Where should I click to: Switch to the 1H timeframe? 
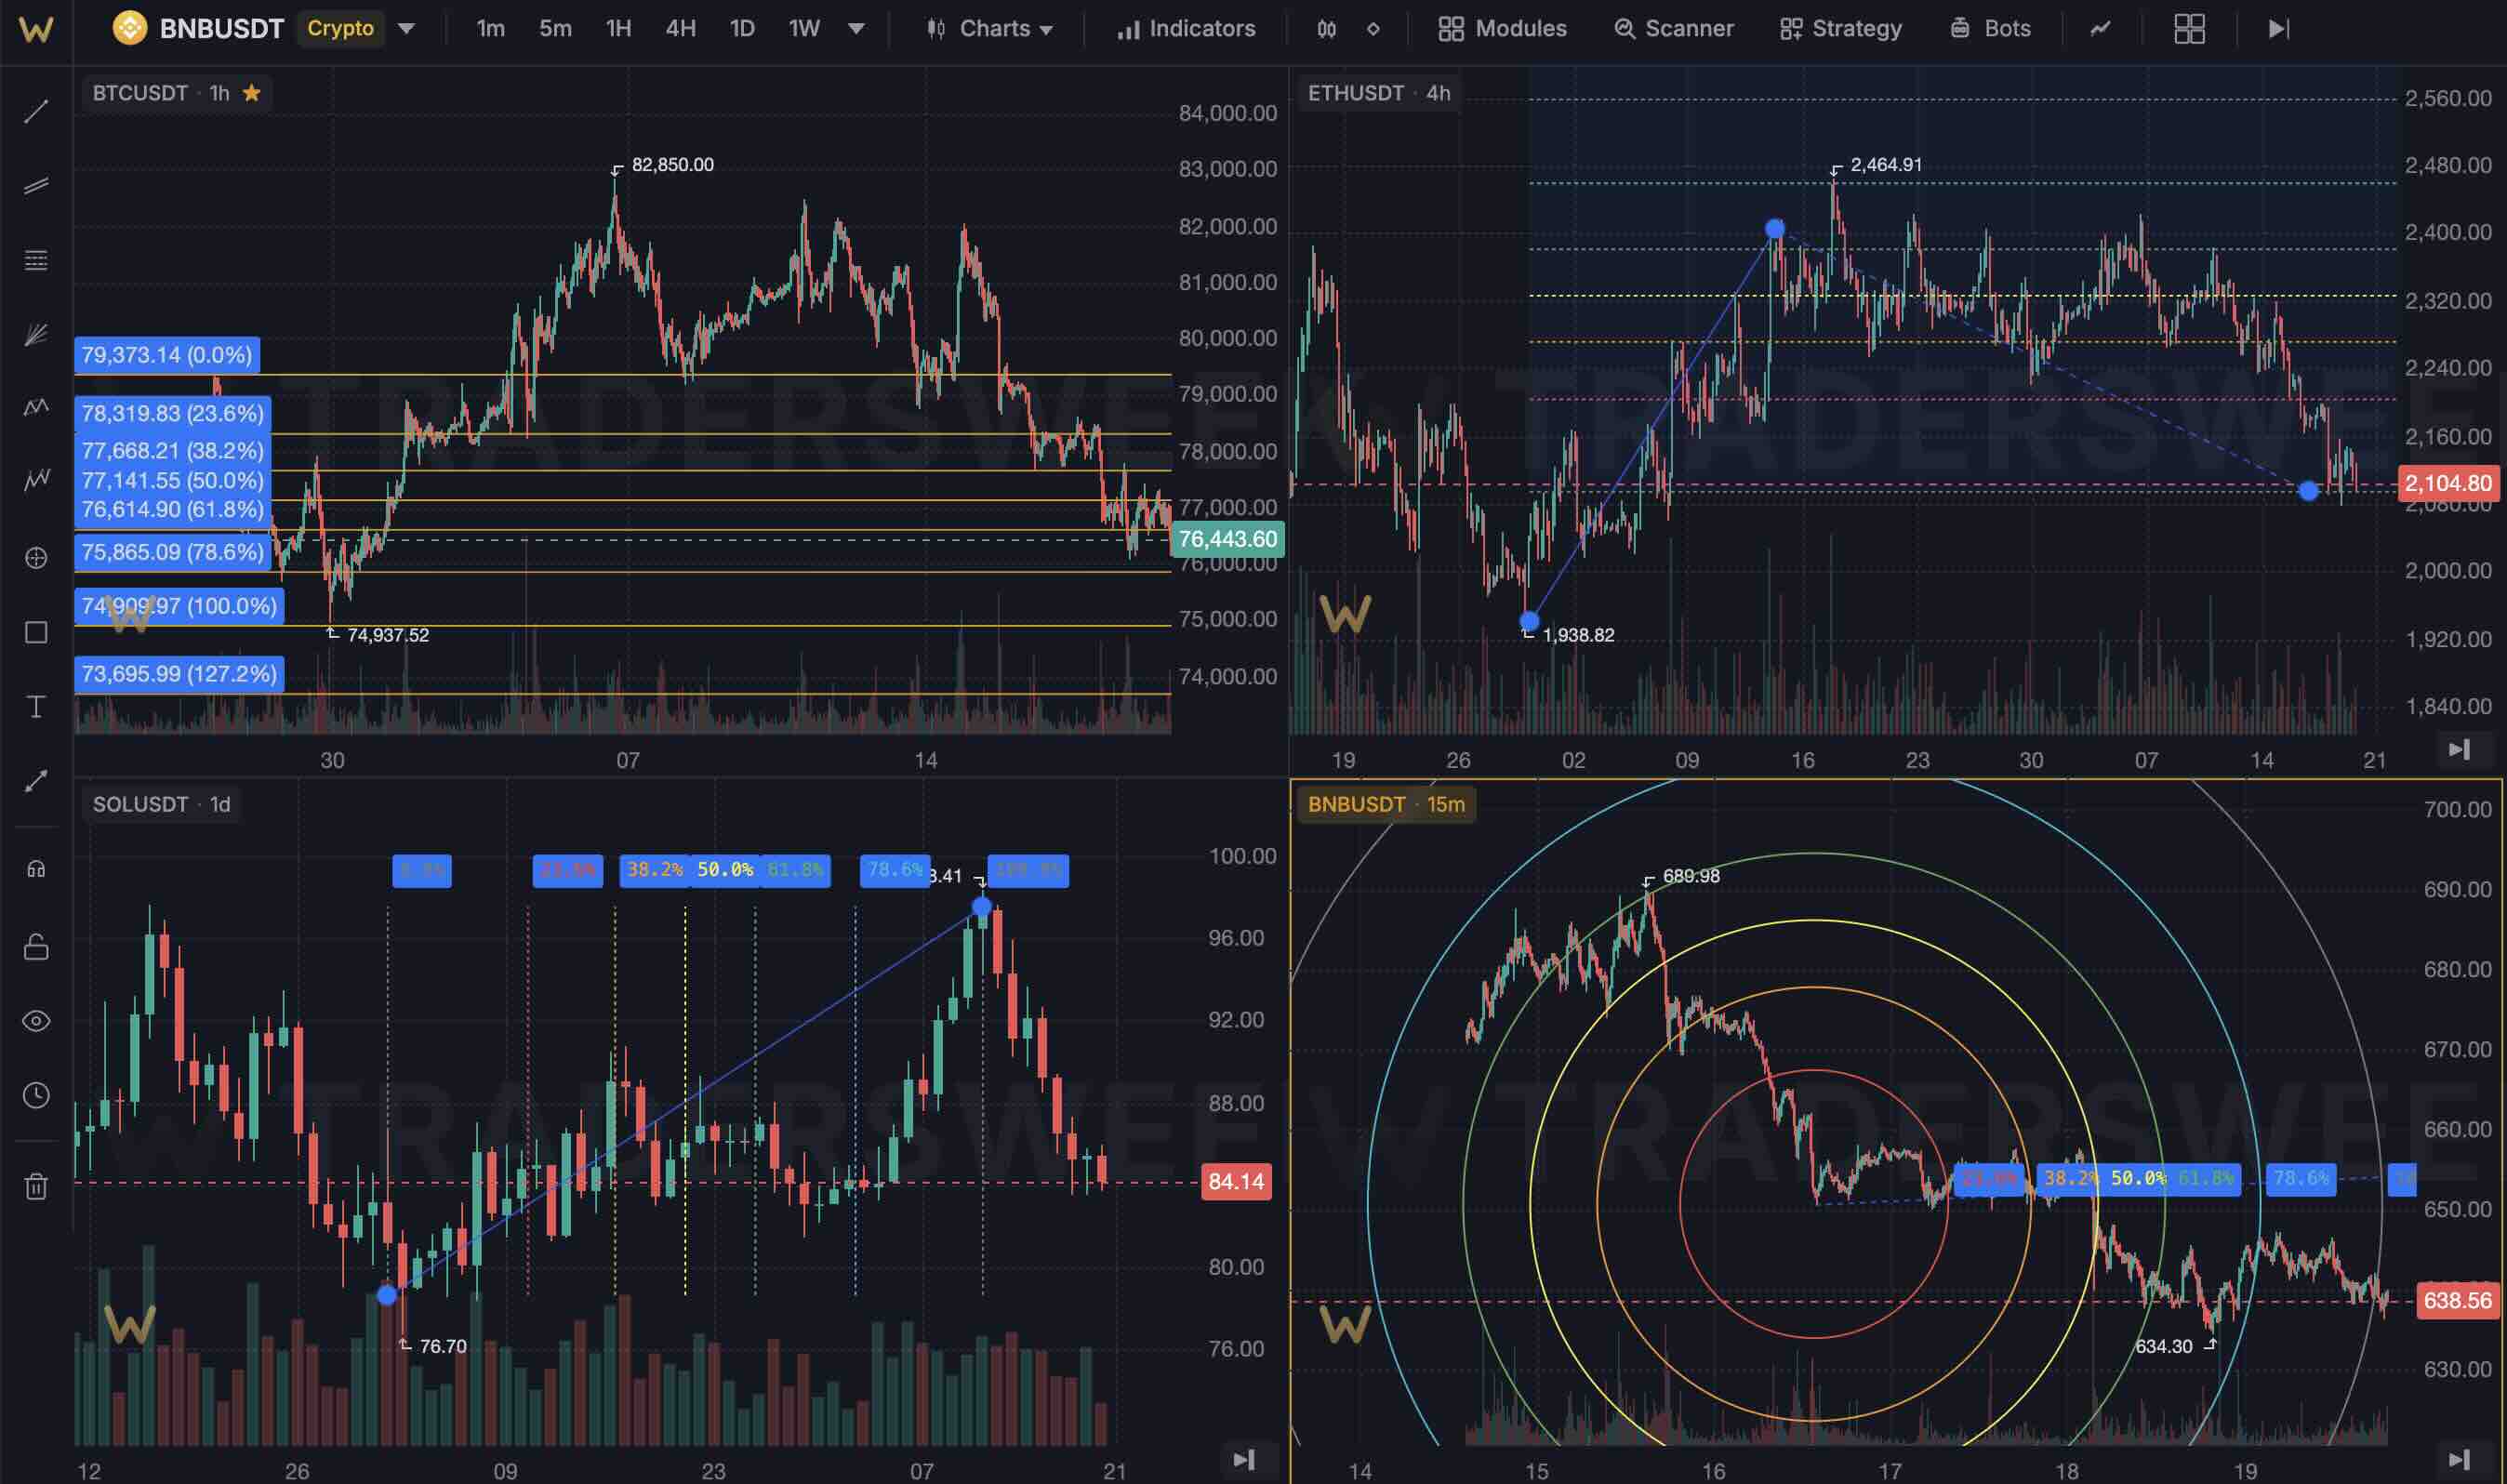click(618, 29)
